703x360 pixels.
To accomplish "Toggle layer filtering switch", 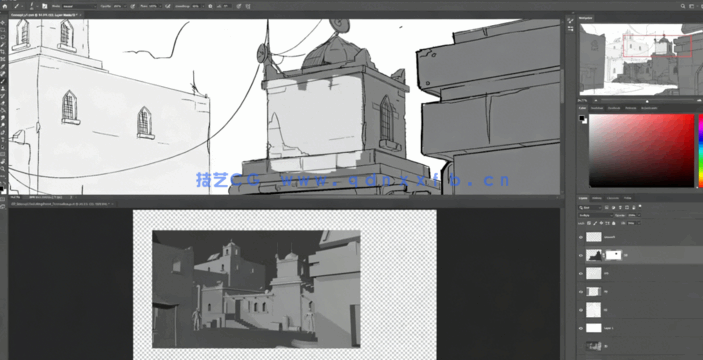I will point(640,206).
